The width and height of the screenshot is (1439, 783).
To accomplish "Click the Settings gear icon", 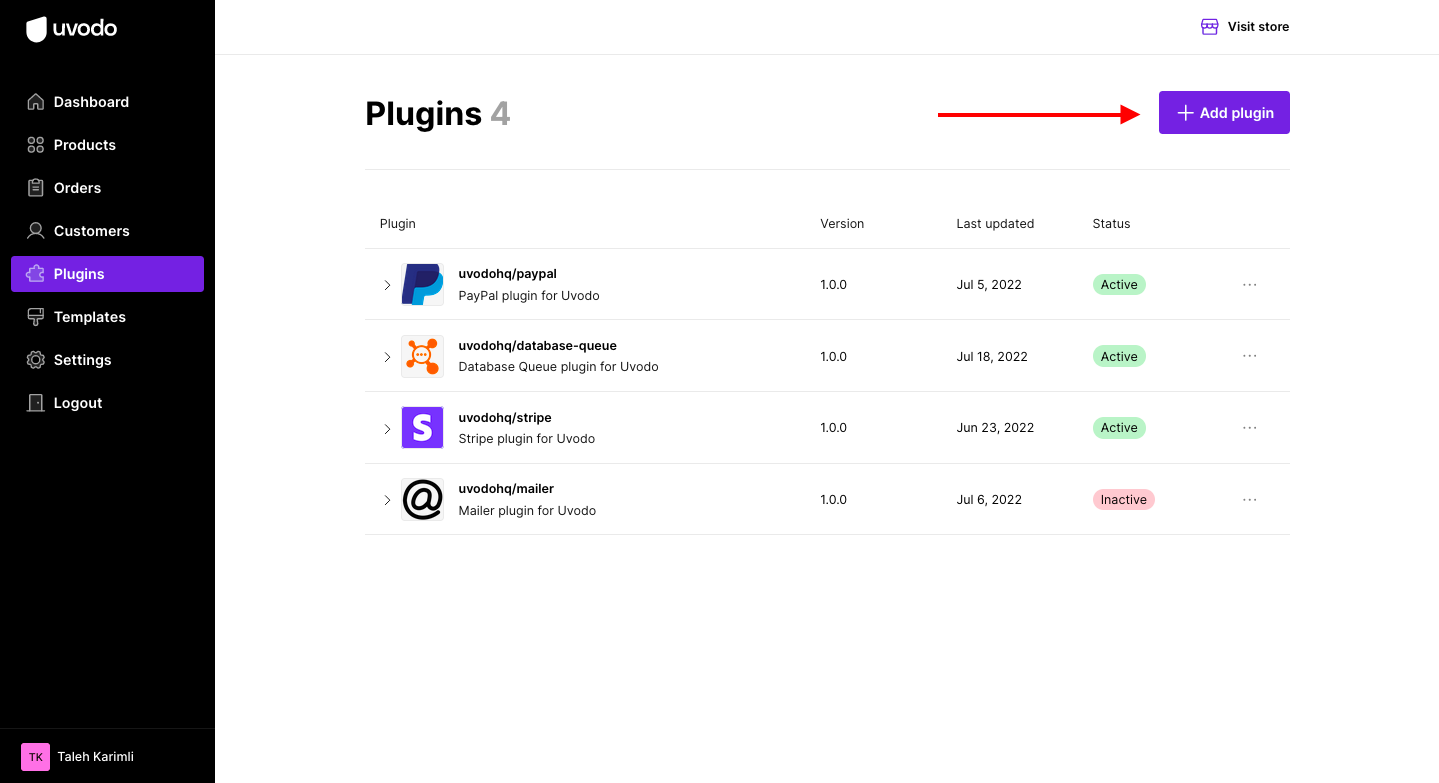I will click(x=36, y=360).
